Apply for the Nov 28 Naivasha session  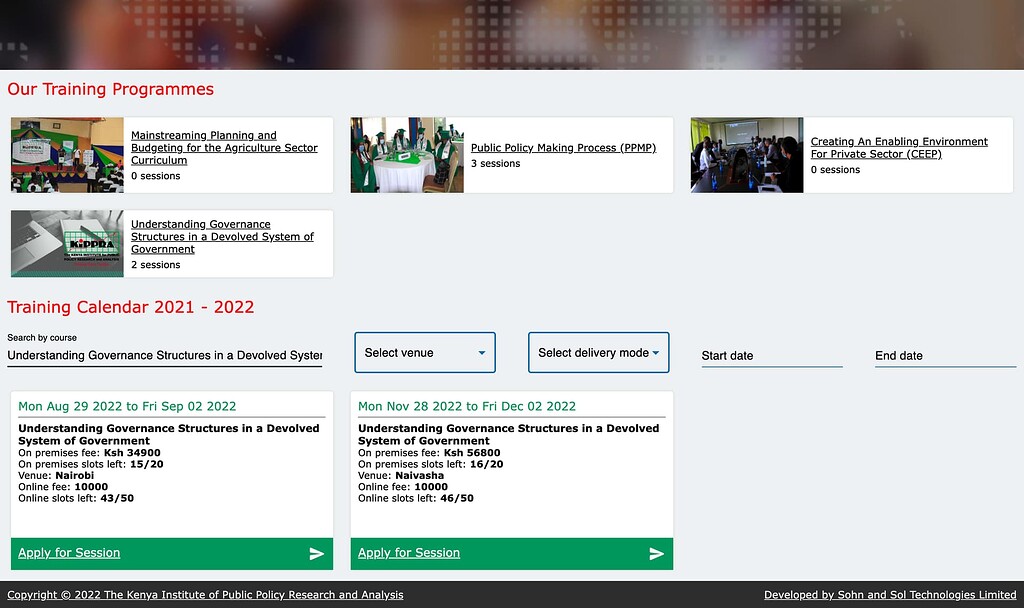click(x=409, y=553)
